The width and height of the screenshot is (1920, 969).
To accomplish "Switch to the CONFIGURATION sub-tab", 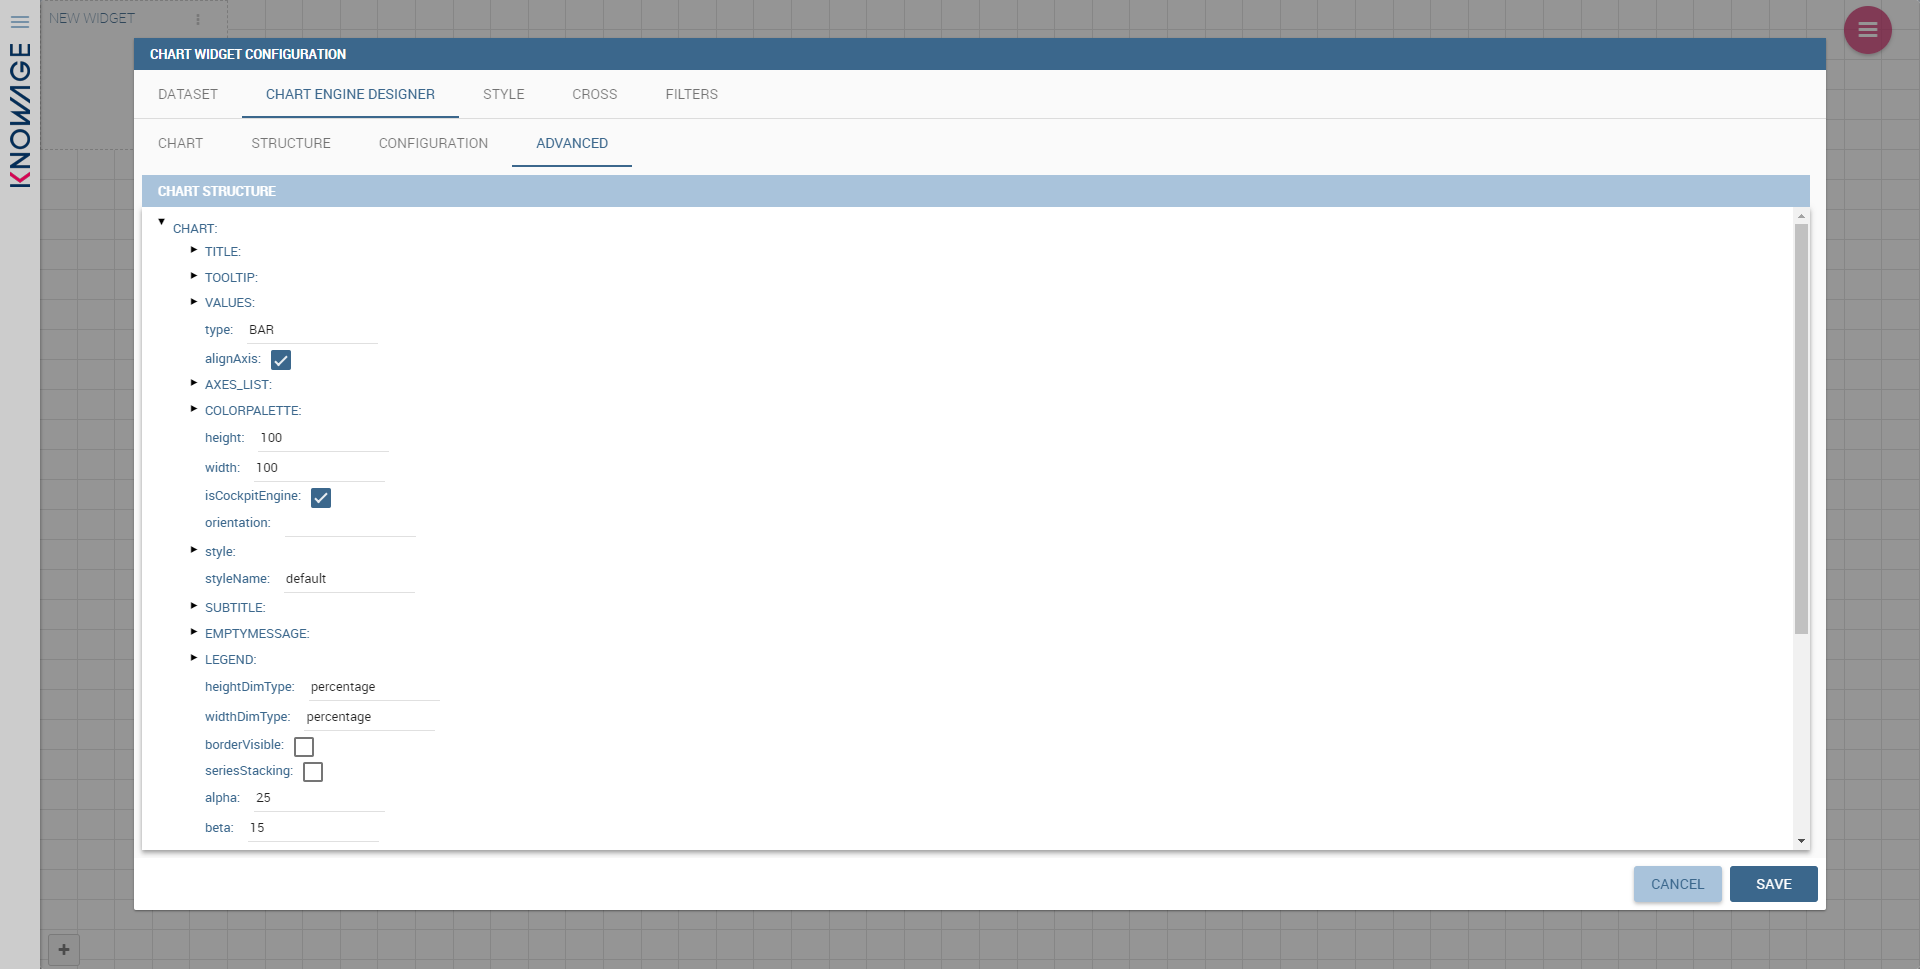I will pos(433,143).
